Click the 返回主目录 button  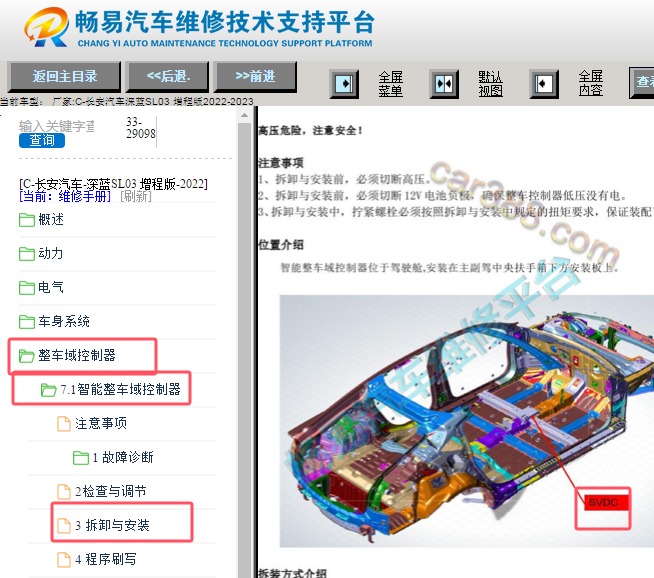[x=65, y=77]
